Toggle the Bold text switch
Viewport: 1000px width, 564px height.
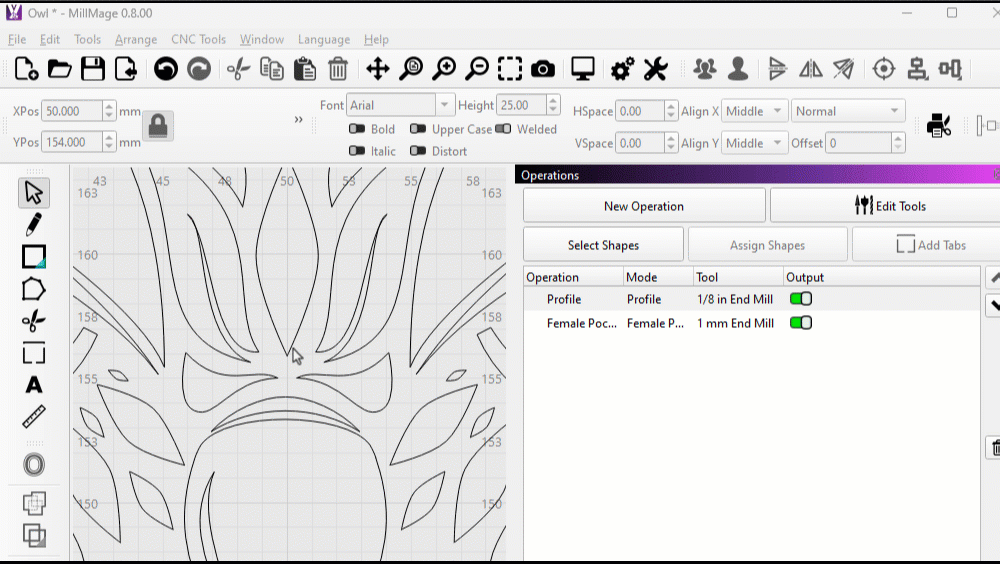pyautogui.click(x=357, y=129)
